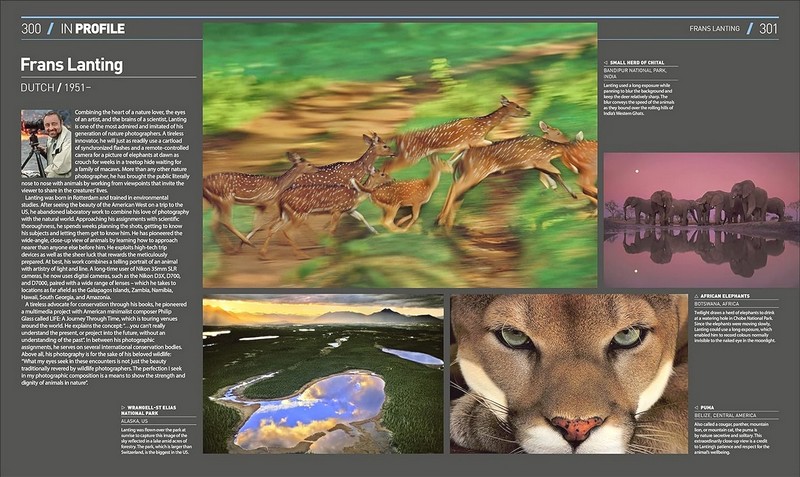View the aerial Alaska lake photograph
The height and width of the screenshot is (477, 800).
[x=322, y=373]
